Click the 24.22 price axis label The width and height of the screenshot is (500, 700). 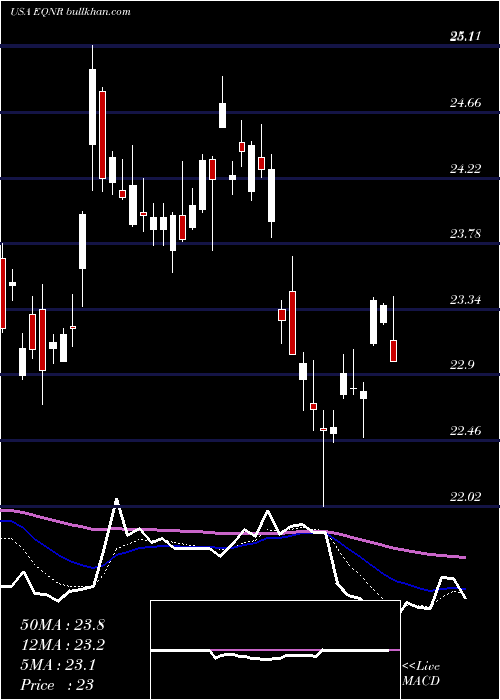click(466, 169)
